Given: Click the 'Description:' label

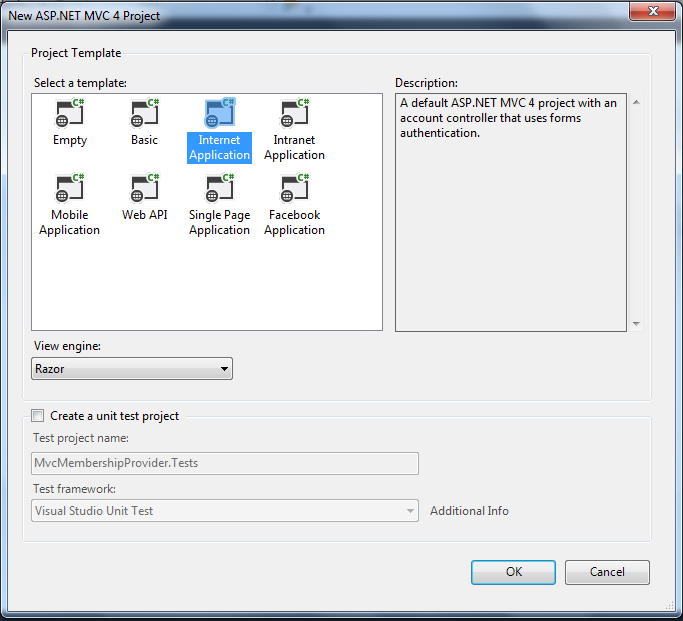Looking at the screenshot, I should [426, 83].
